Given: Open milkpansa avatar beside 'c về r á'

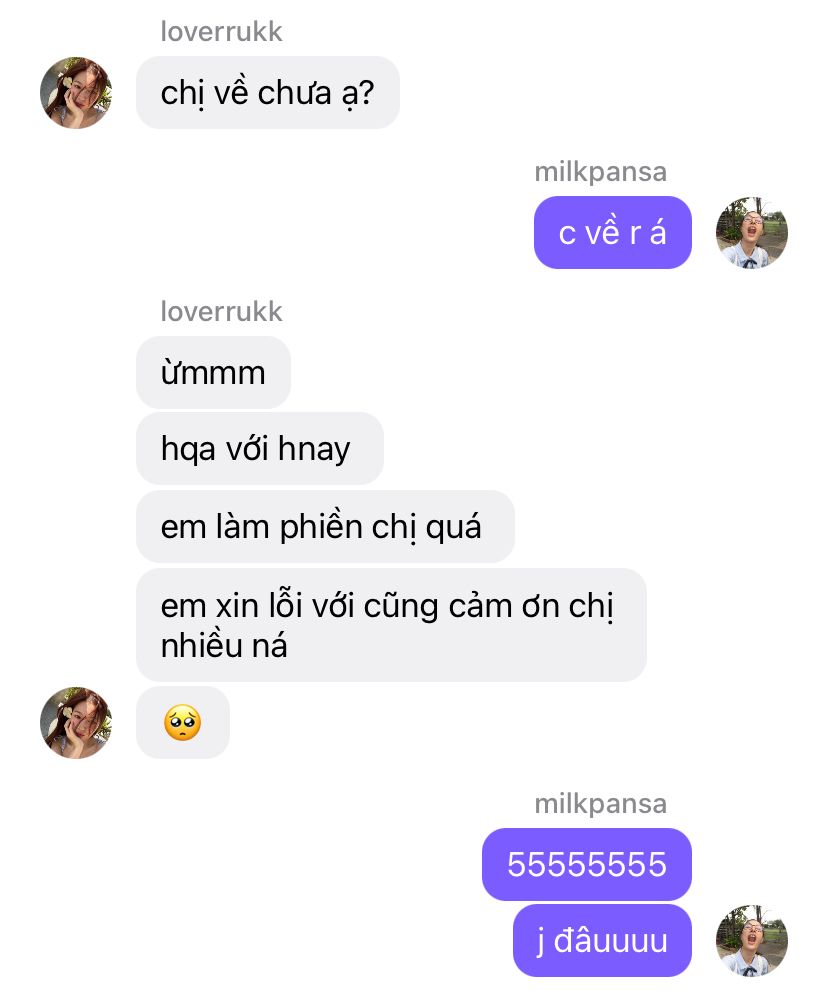Looking at the screenshot, I should click(x=752, y=233).
